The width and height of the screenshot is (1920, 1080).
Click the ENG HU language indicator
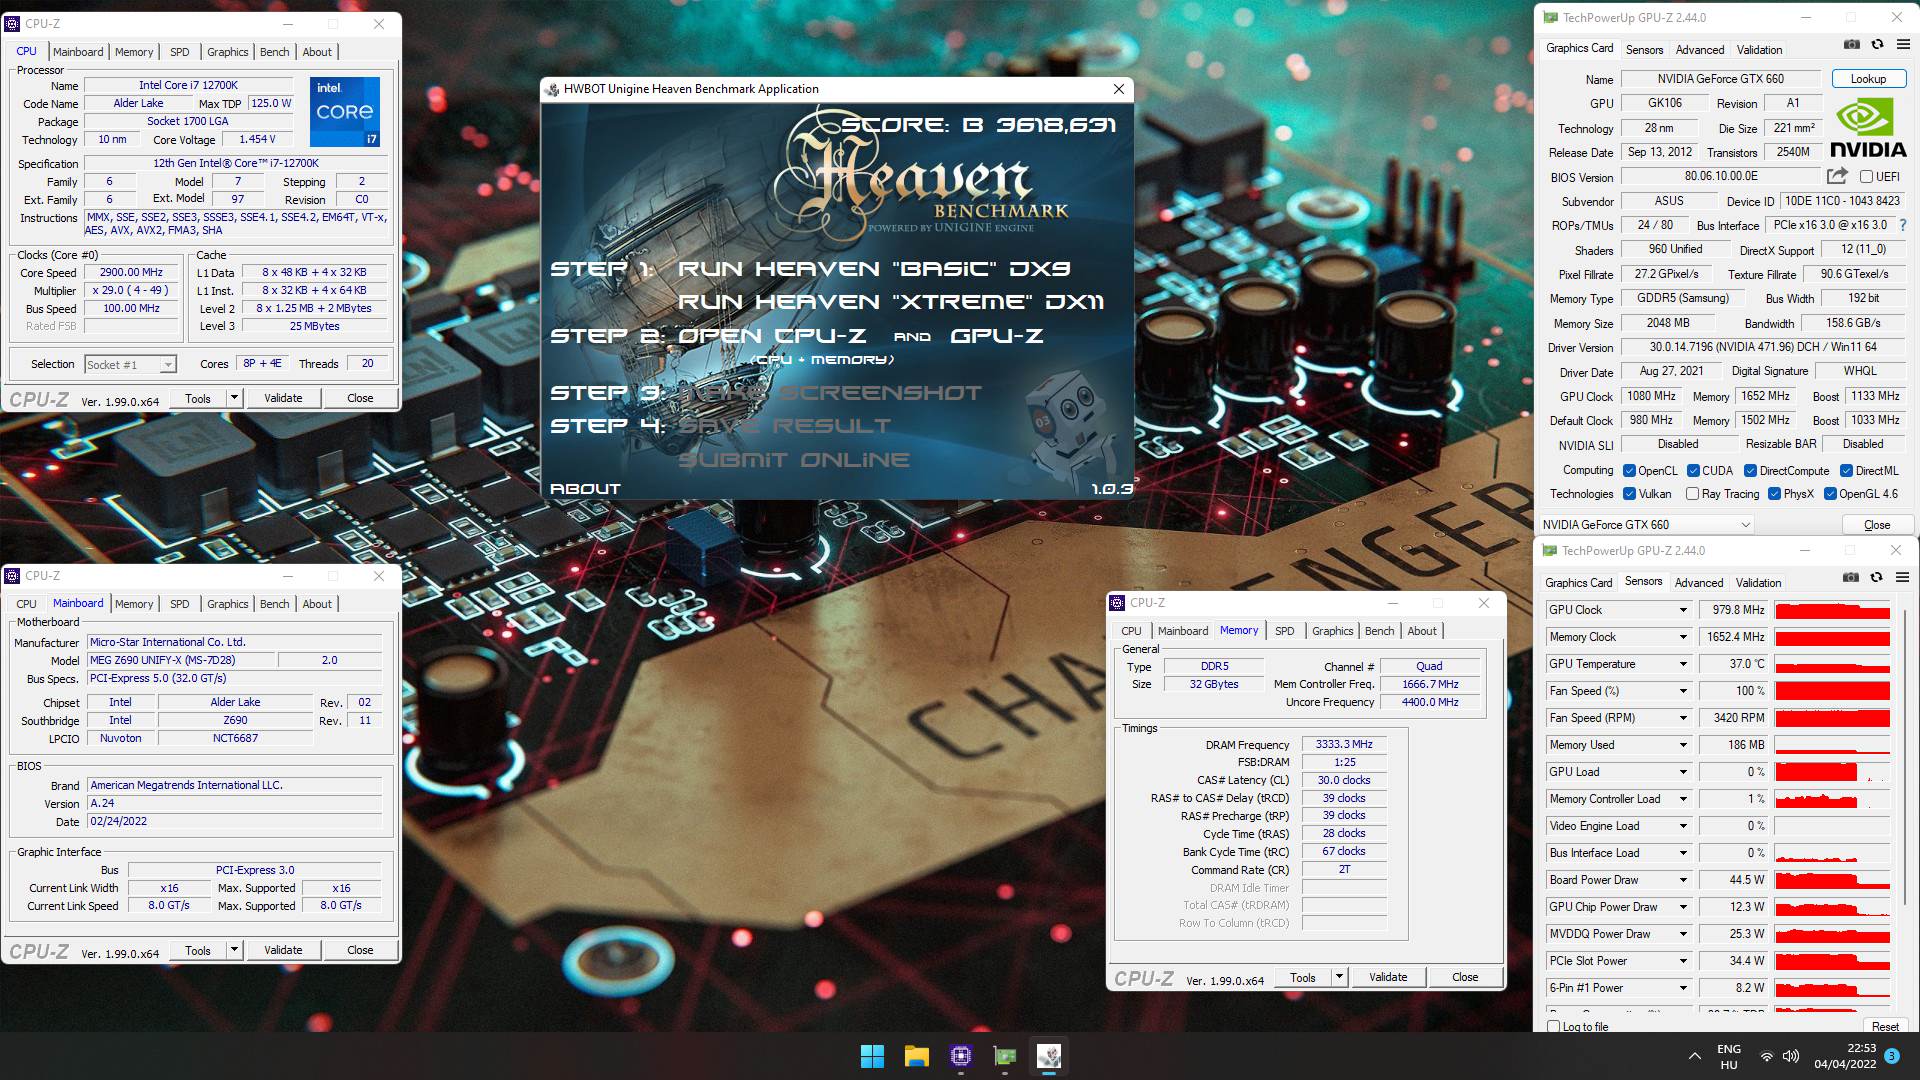[x=1729, y=1056]
